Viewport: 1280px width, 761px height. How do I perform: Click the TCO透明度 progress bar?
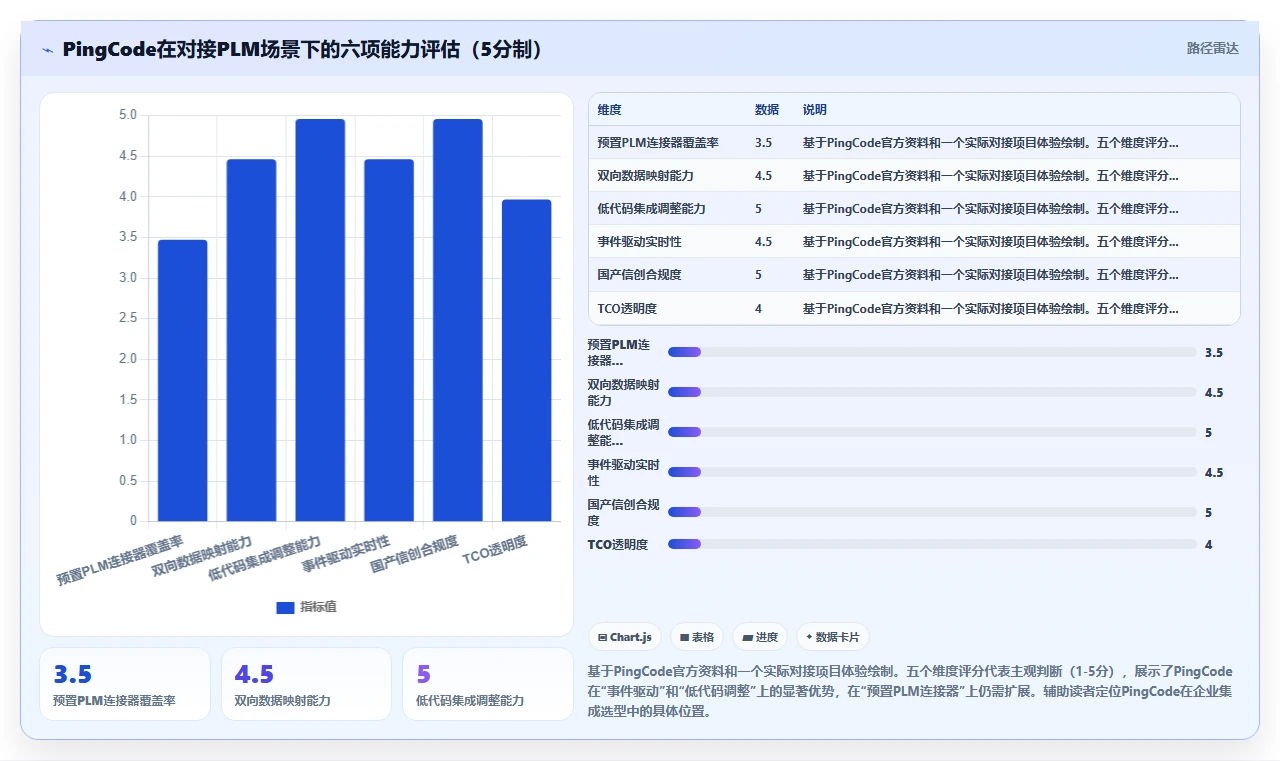(932, 544)
